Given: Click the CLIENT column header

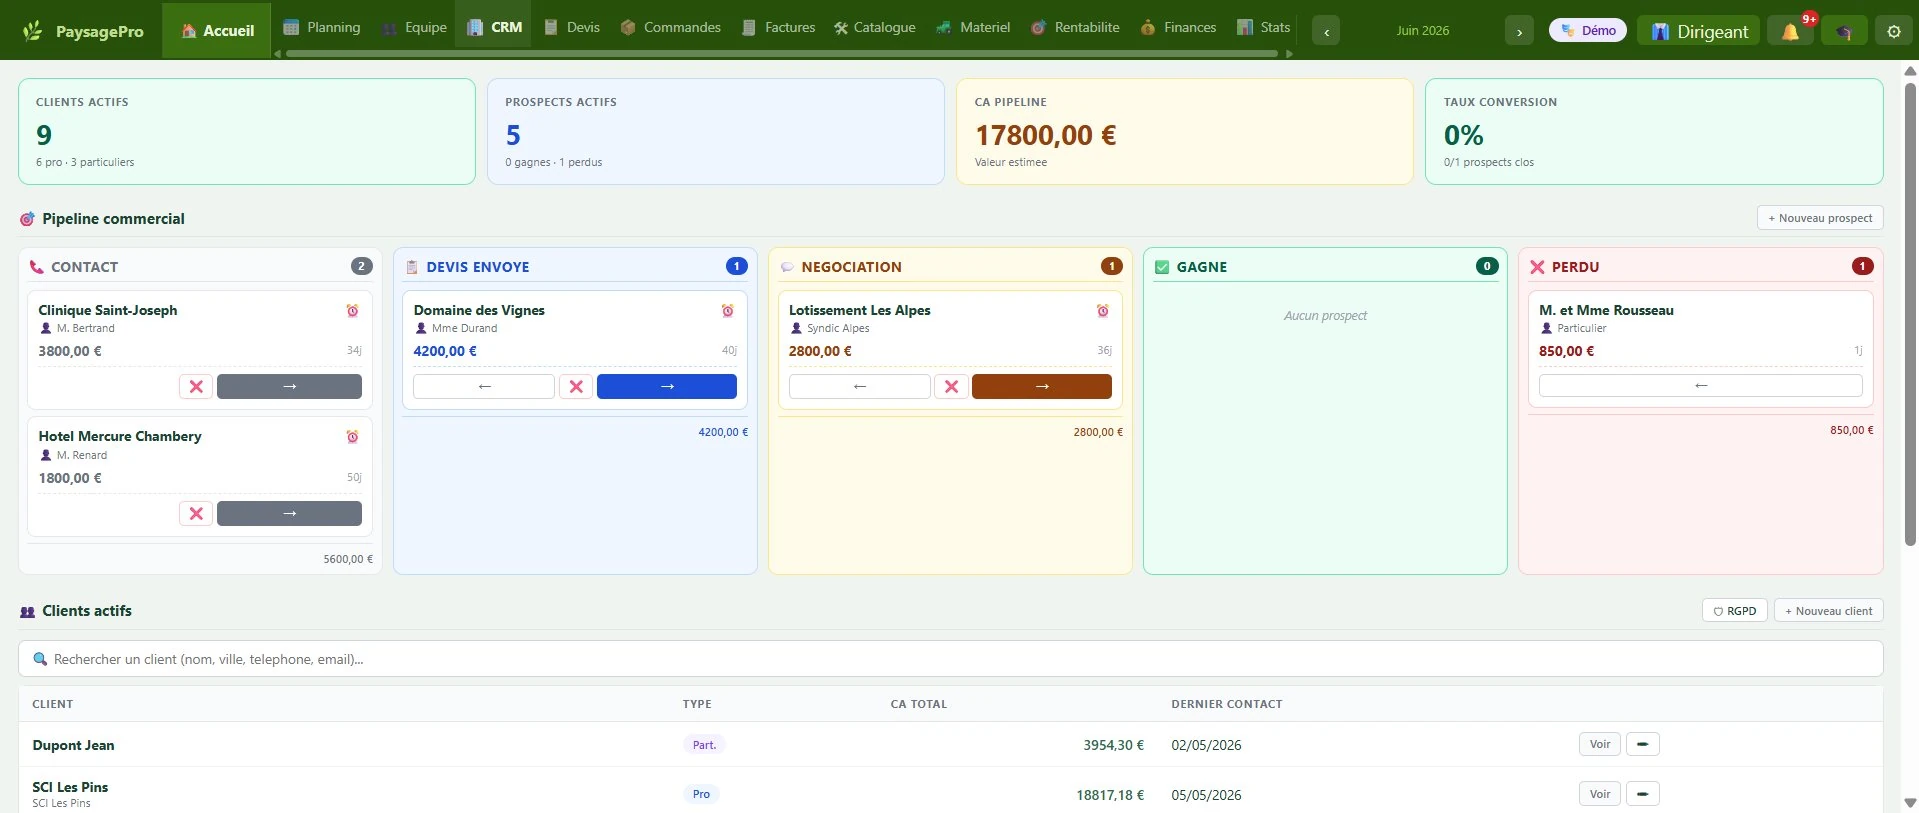Looking at the screenshot, I should pos(53,704).
